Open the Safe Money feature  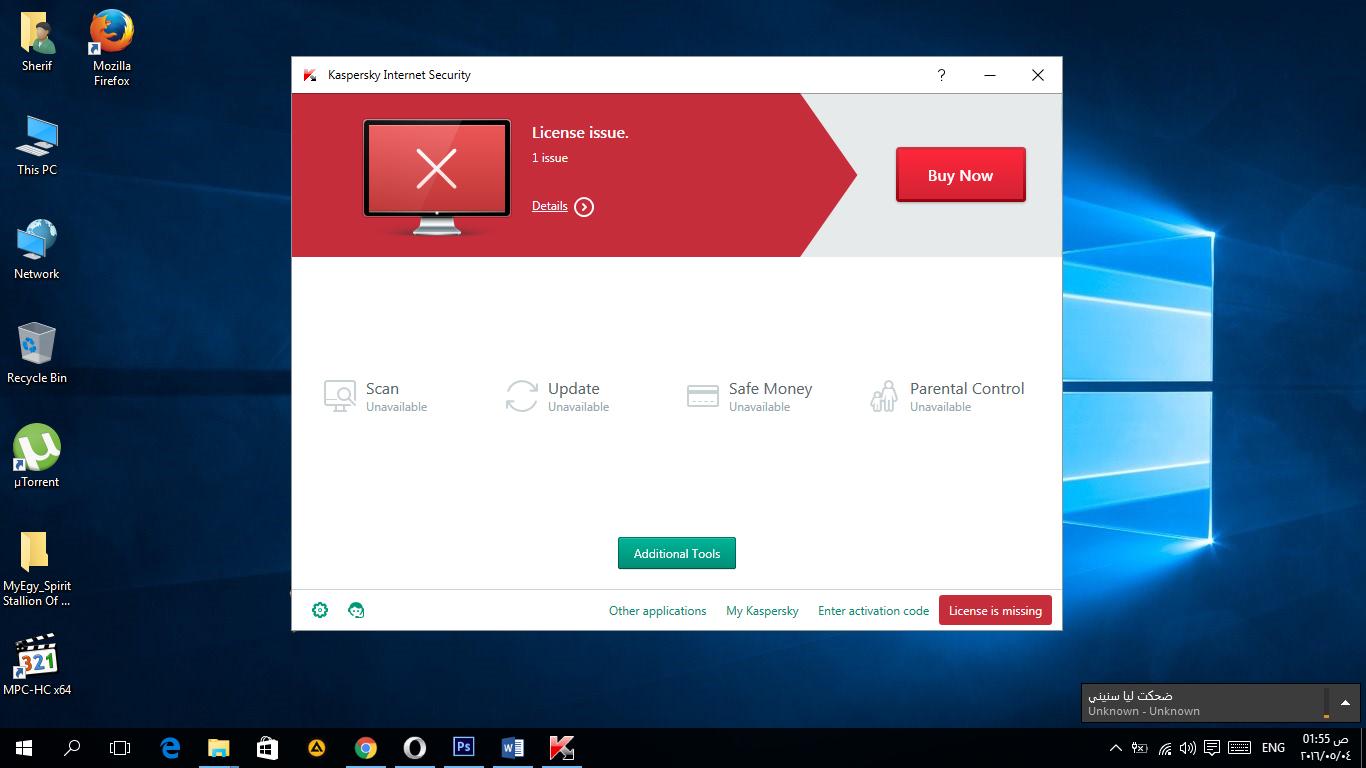(749, 396)
